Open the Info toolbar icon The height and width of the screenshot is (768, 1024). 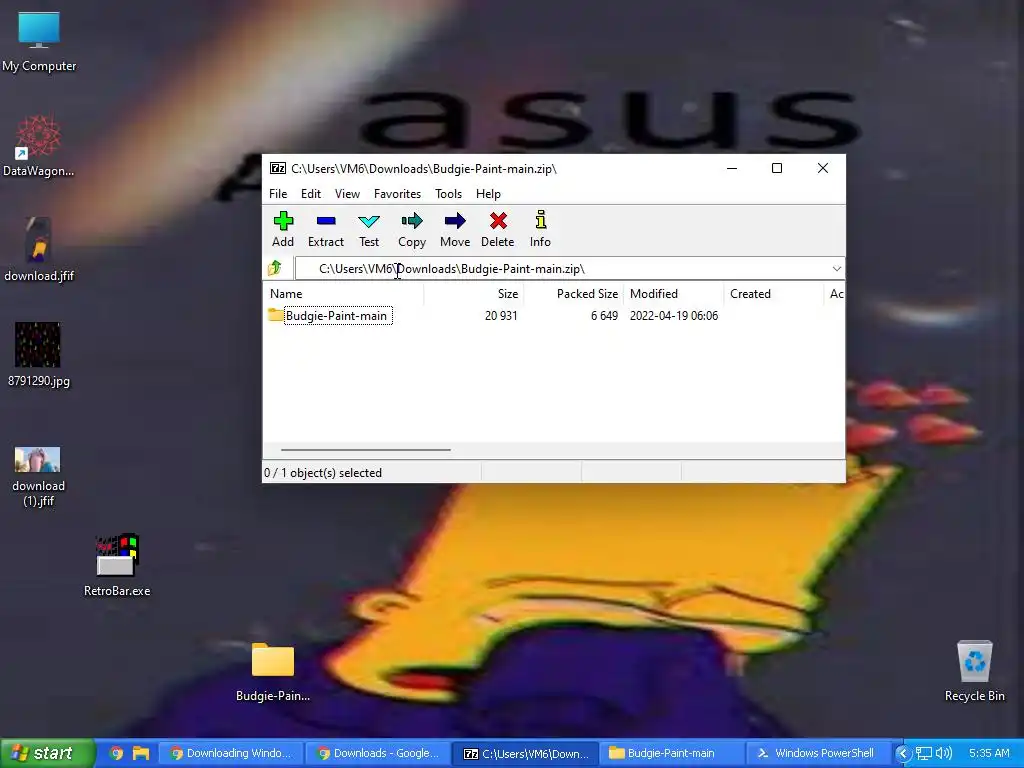point(540,229)
